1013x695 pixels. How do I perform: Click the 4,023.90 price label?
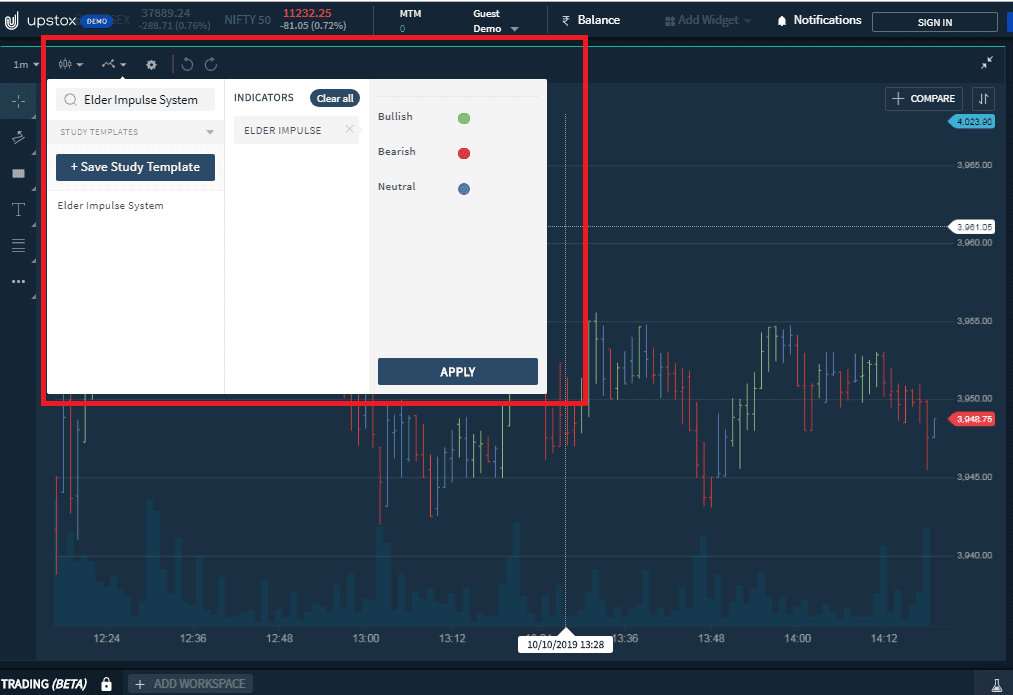(x=972, y=121)
